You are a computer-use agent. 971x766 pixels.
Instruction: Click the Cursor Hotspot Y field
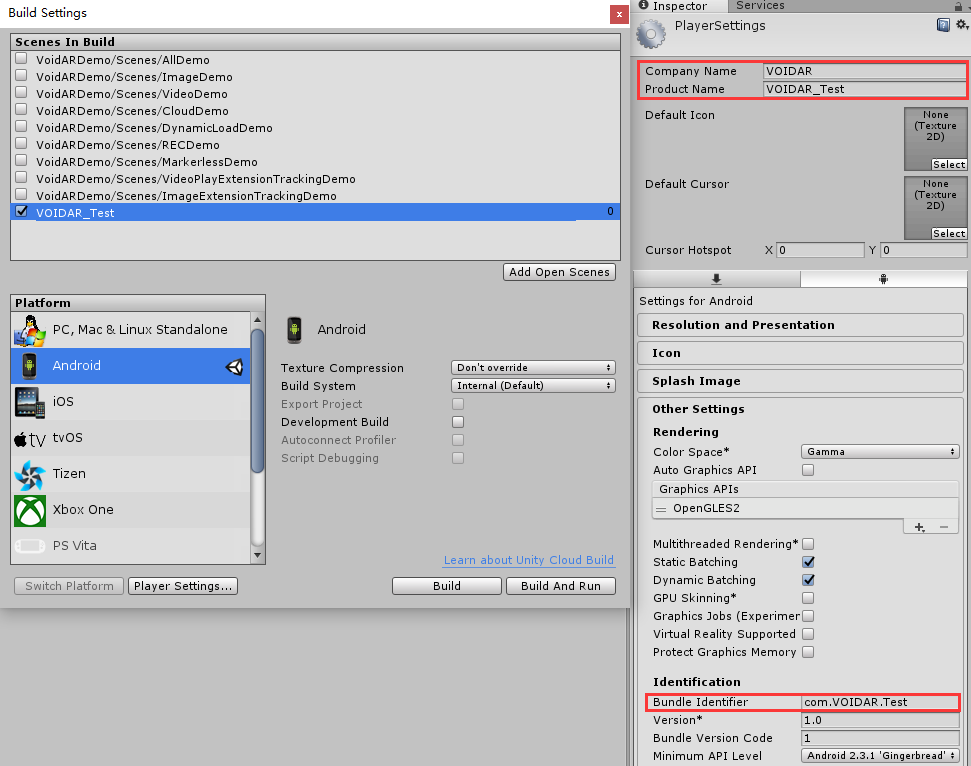click(x=923, y=250)
